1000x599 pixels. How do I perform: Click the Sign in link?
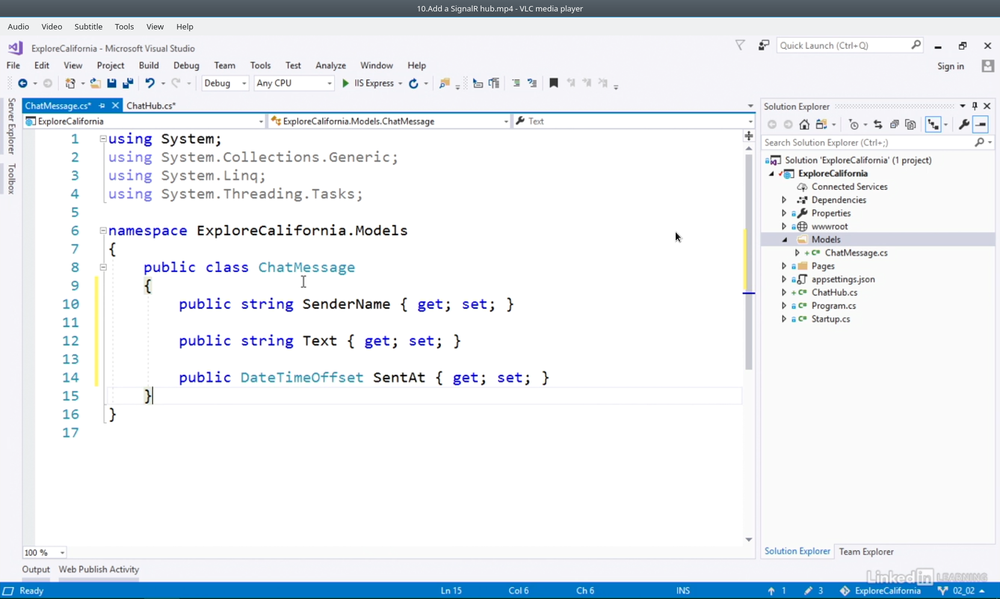(x=950, y=66)
